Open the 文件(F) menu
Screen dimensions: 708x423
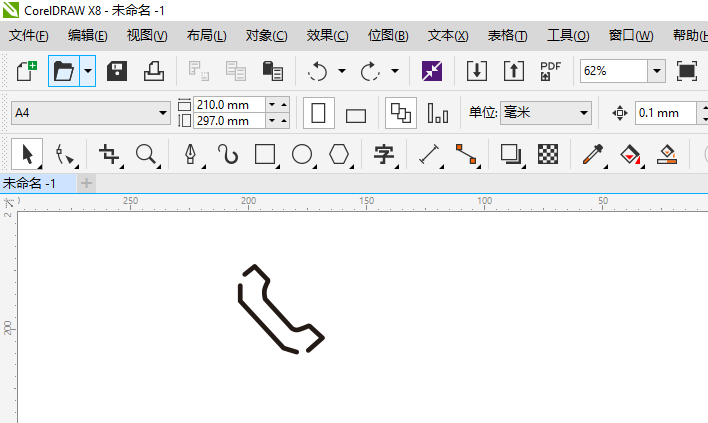28,35
